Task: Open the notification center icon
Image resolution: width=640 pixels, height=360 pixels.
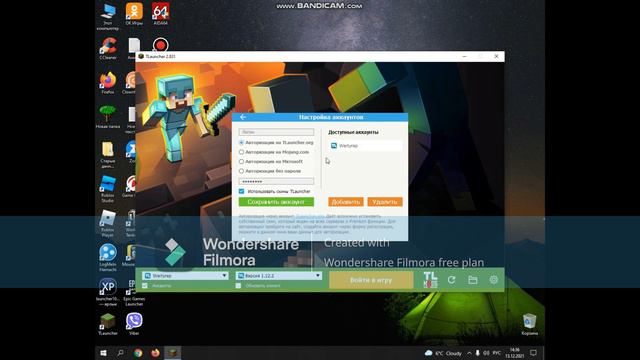Action: pyautogui.click(x=533, y=353)
